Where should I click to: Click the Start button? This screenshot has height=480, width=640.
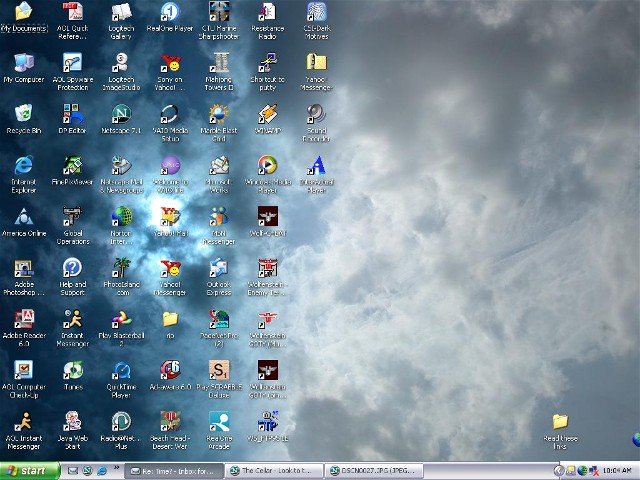[x=30, y=471]
